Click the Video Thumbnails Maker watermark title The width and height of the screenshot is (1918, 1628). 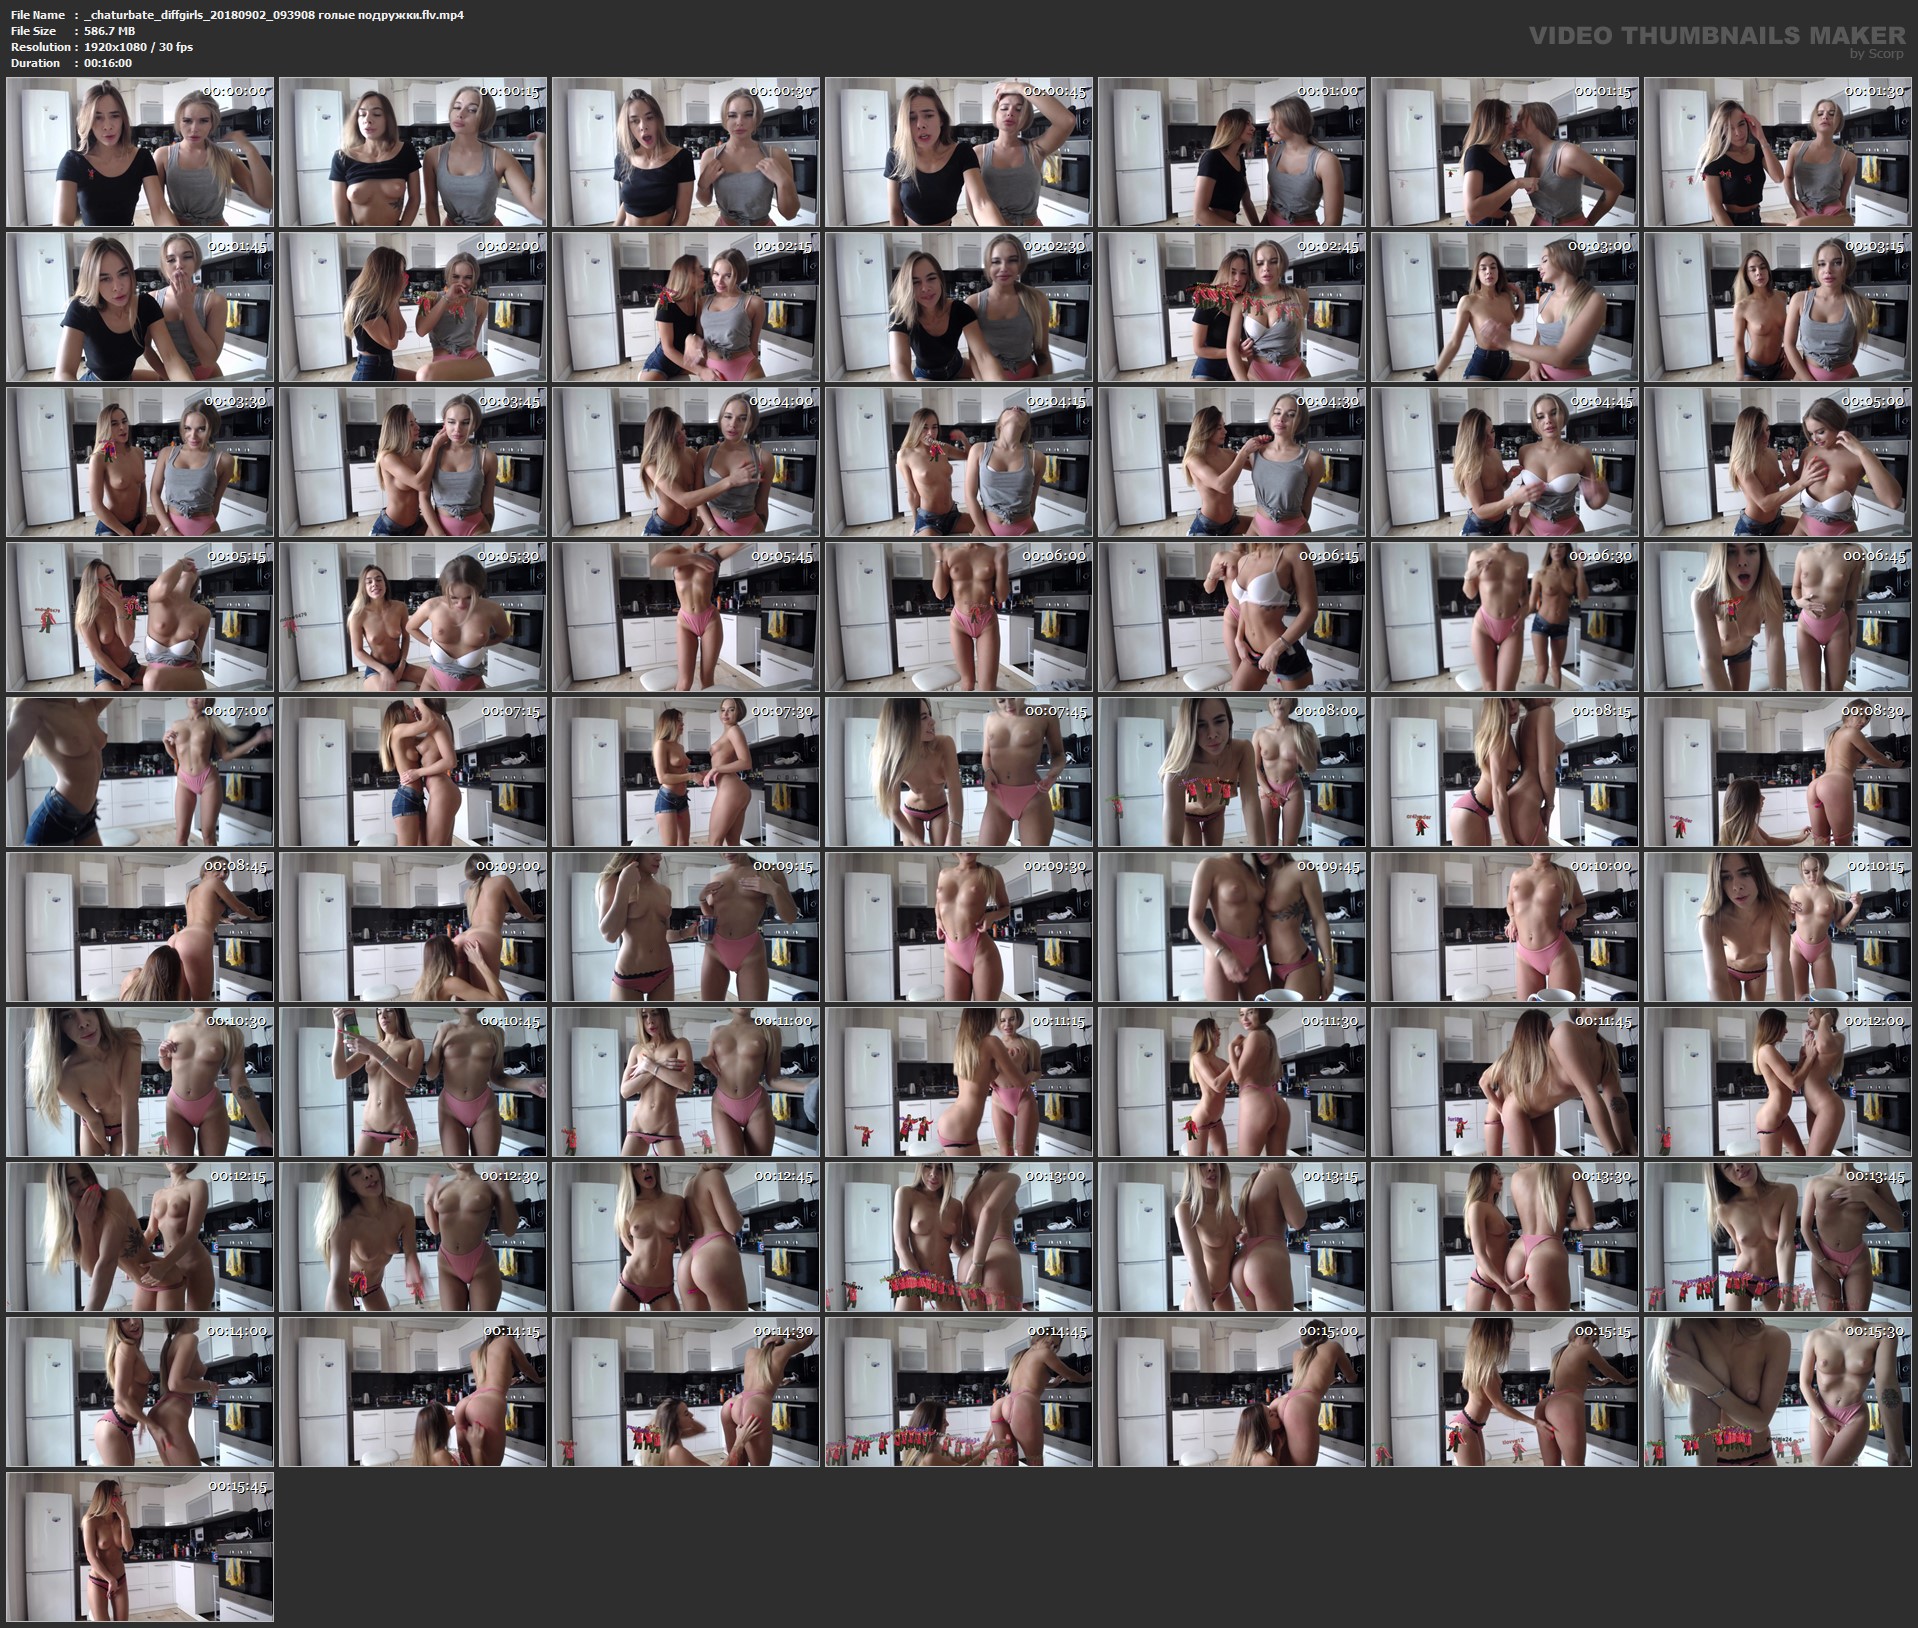tap(1716, 36)
